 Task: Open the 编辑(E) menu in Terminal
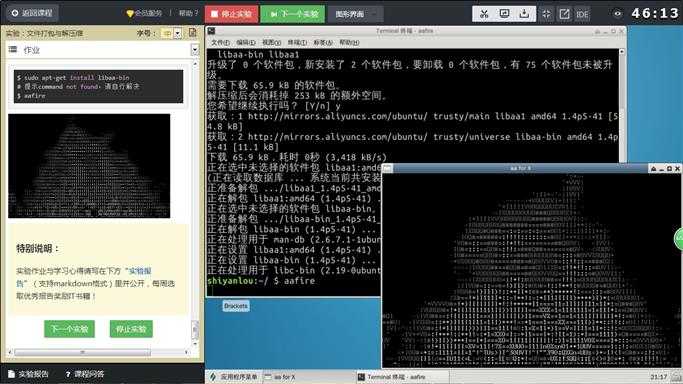pyautogui.click(x=246, y=42)
